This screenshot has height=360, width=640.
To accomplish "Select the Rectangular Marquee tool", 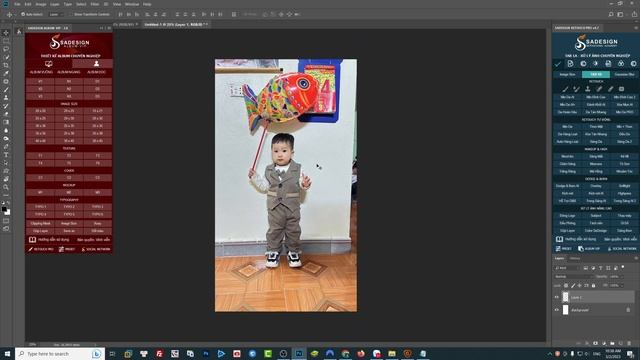I will point(6,41).
